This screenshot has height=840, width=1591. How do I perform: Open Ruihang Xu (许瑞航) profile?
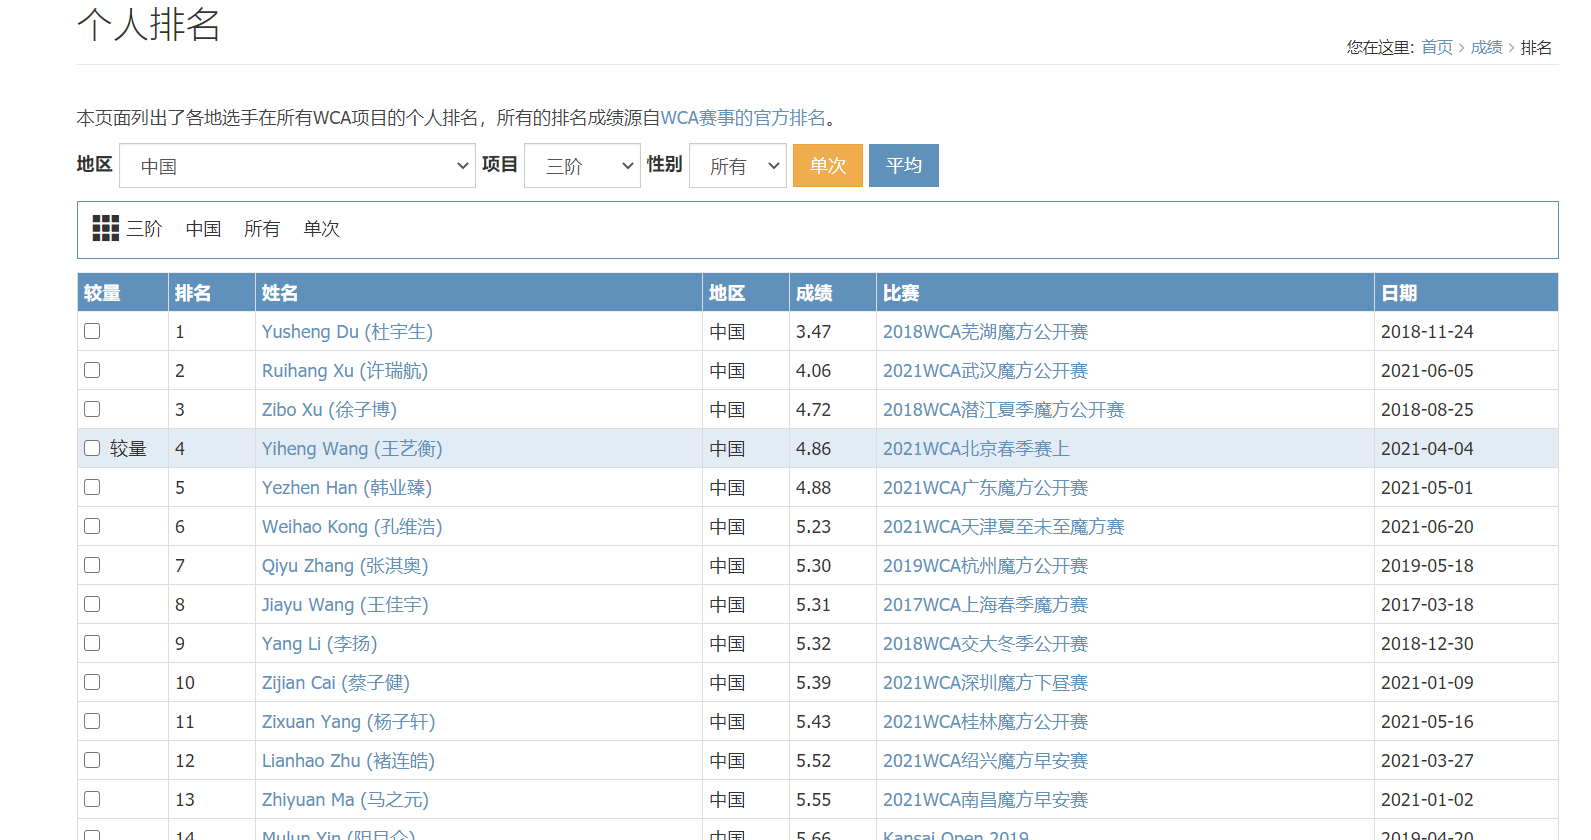pyautogui.click(x=345, y=370)
